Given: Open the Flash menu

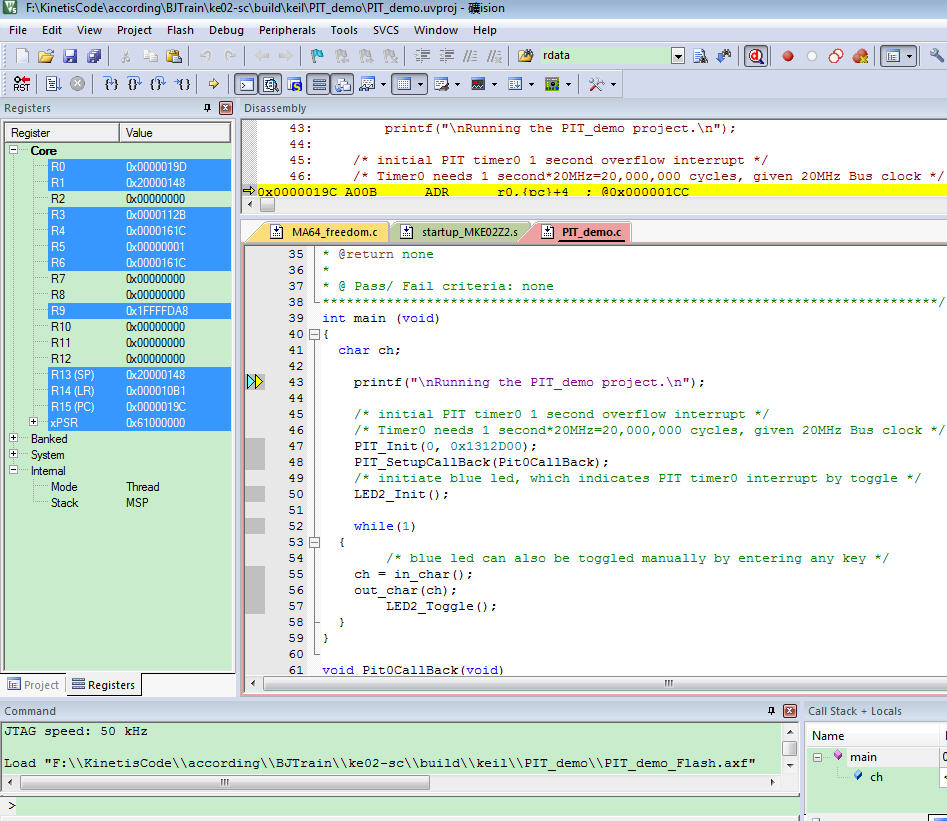Looking at the screenshot, I should click(180, 30).
